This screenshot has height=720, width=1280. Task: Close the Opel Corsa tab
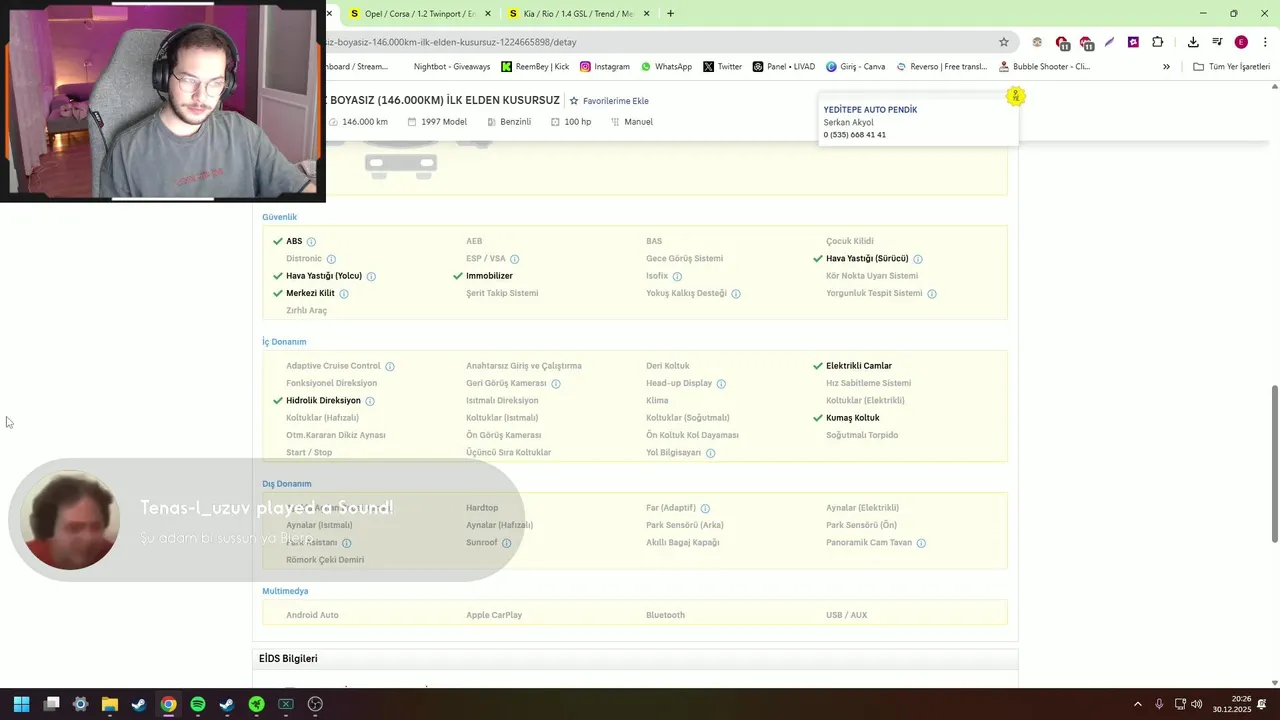coord(488,14)
